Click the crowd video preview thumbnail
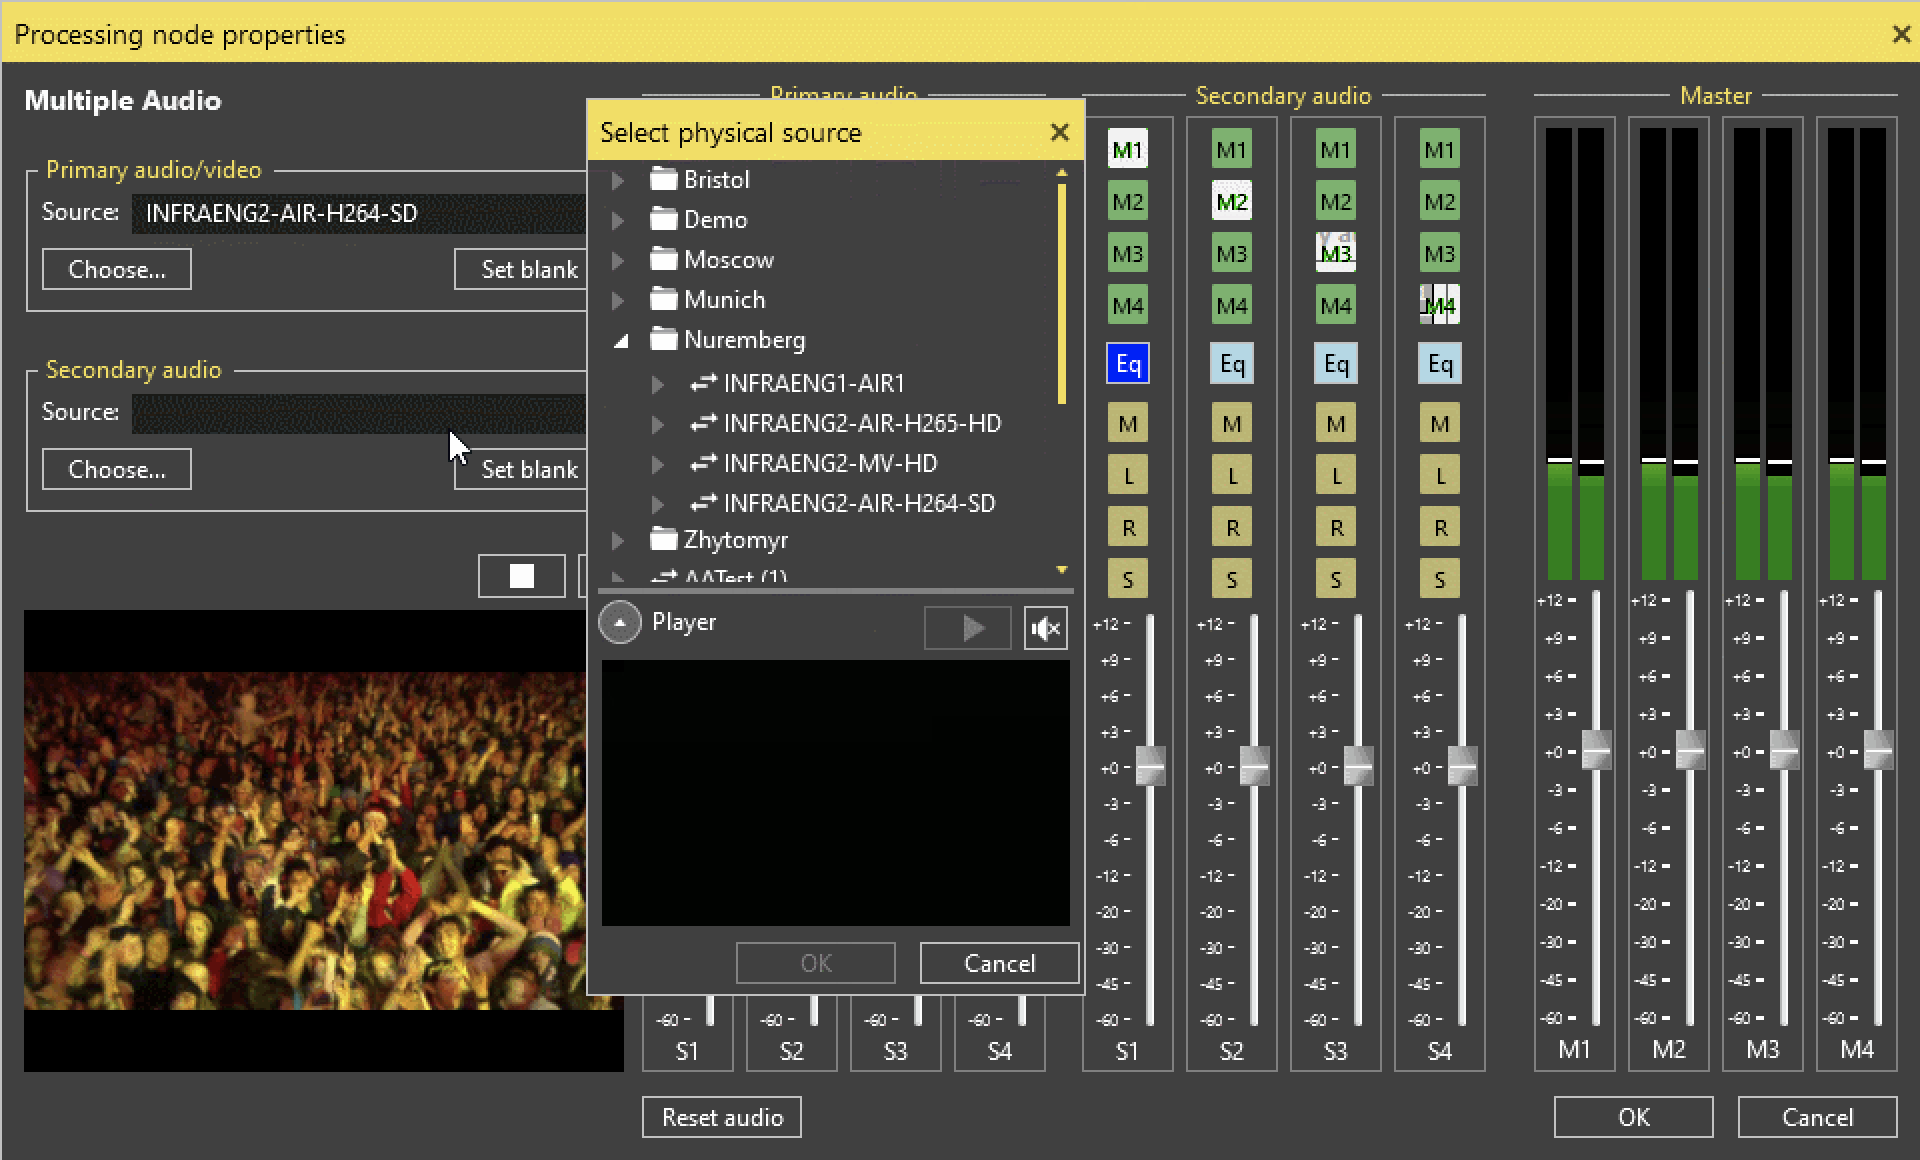The width and height of the screenshot is (1920, 1160). 305,841
